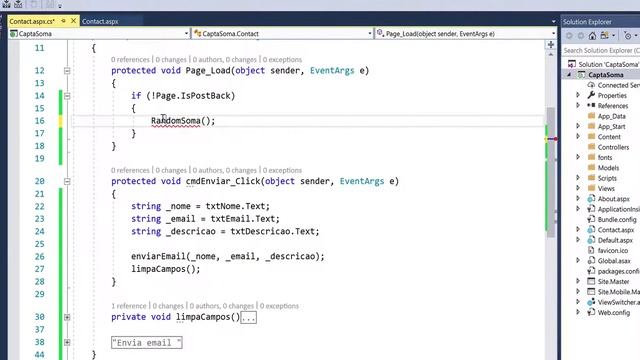The image size is (640, 360).
Task: Close the Contact.aspx.cs tab
Action: (73, 21)
